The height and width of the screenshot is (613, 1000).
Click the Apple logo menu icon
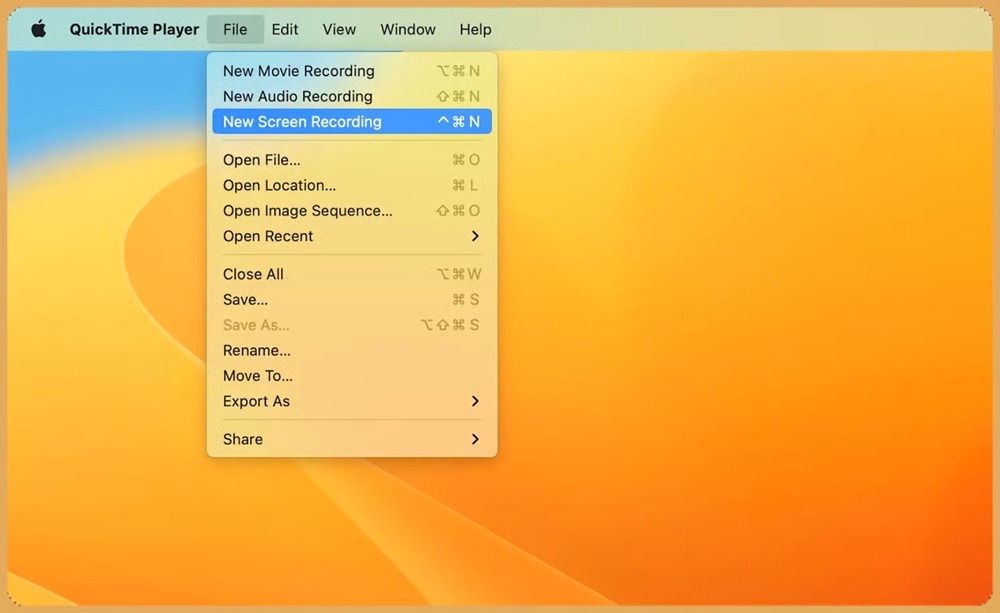pyautogui.click(x=39, y=29)
